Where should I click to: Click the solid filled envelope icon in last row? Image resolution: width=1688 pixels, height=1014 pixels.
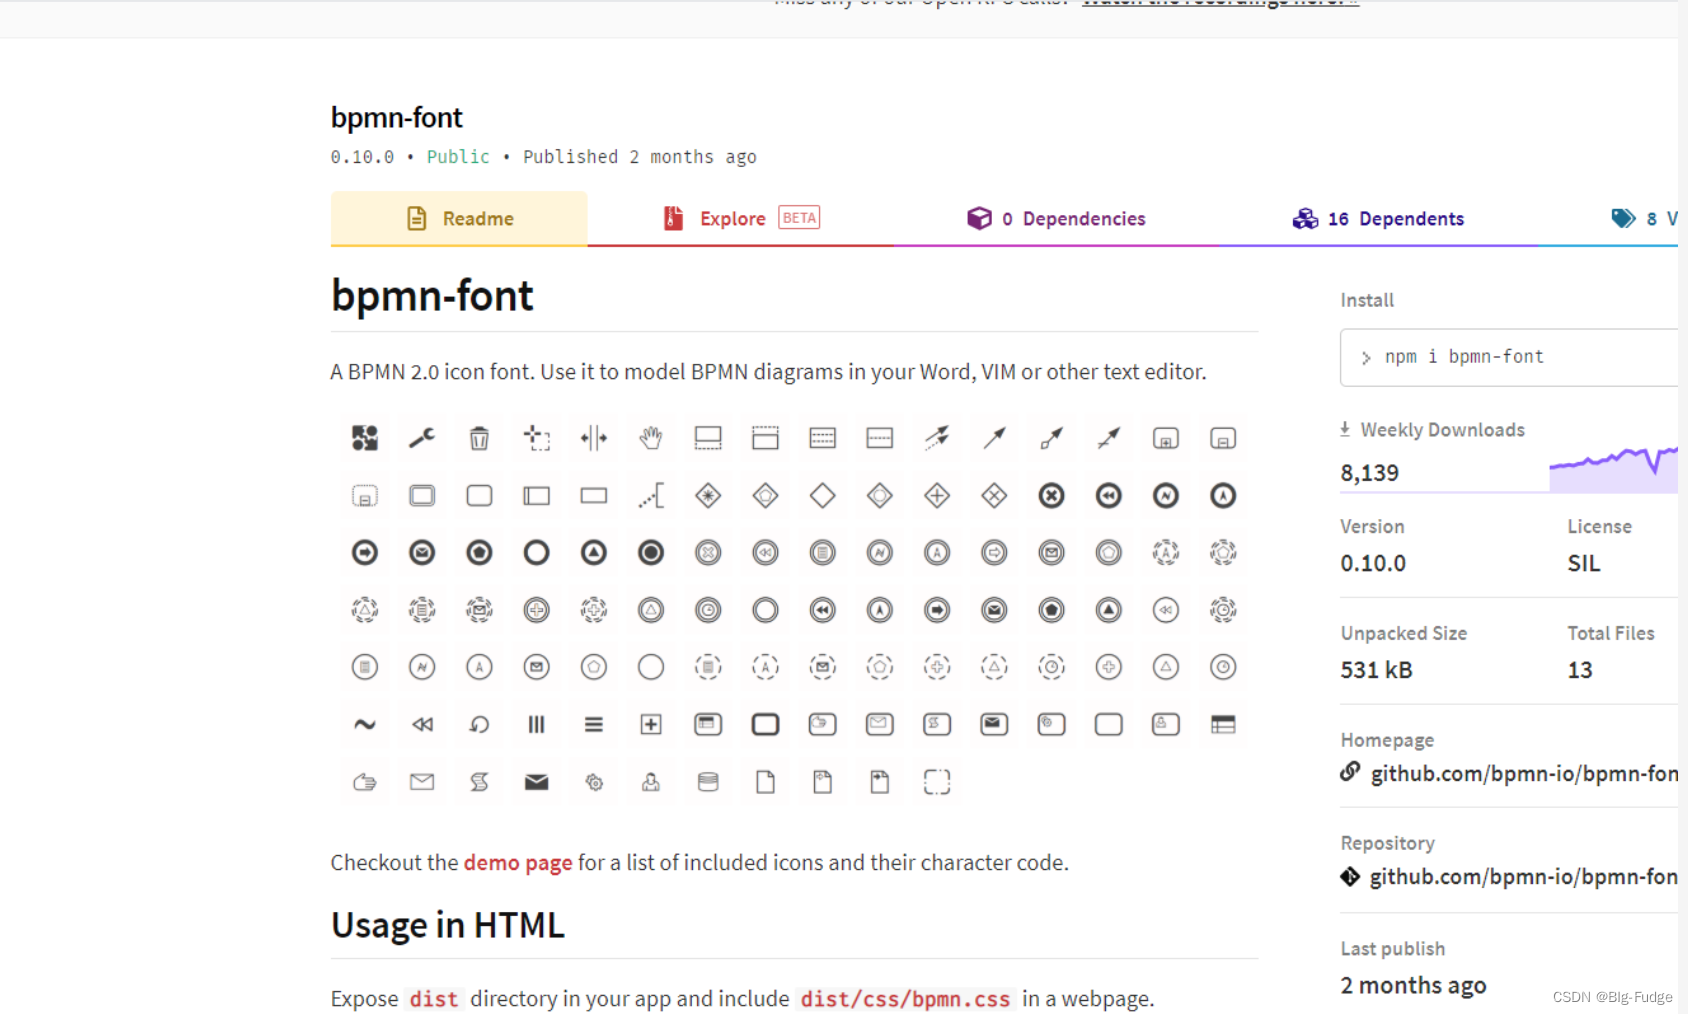(x=537, y=782)
